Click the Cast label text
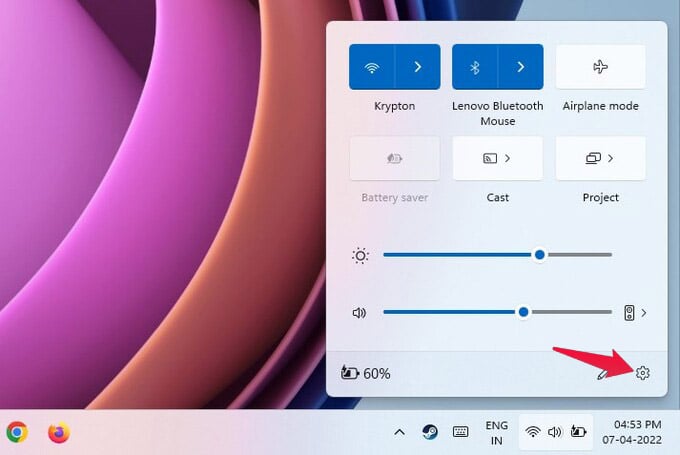The height and width of the screenshot is (455, 680). (x=497, y=197)
